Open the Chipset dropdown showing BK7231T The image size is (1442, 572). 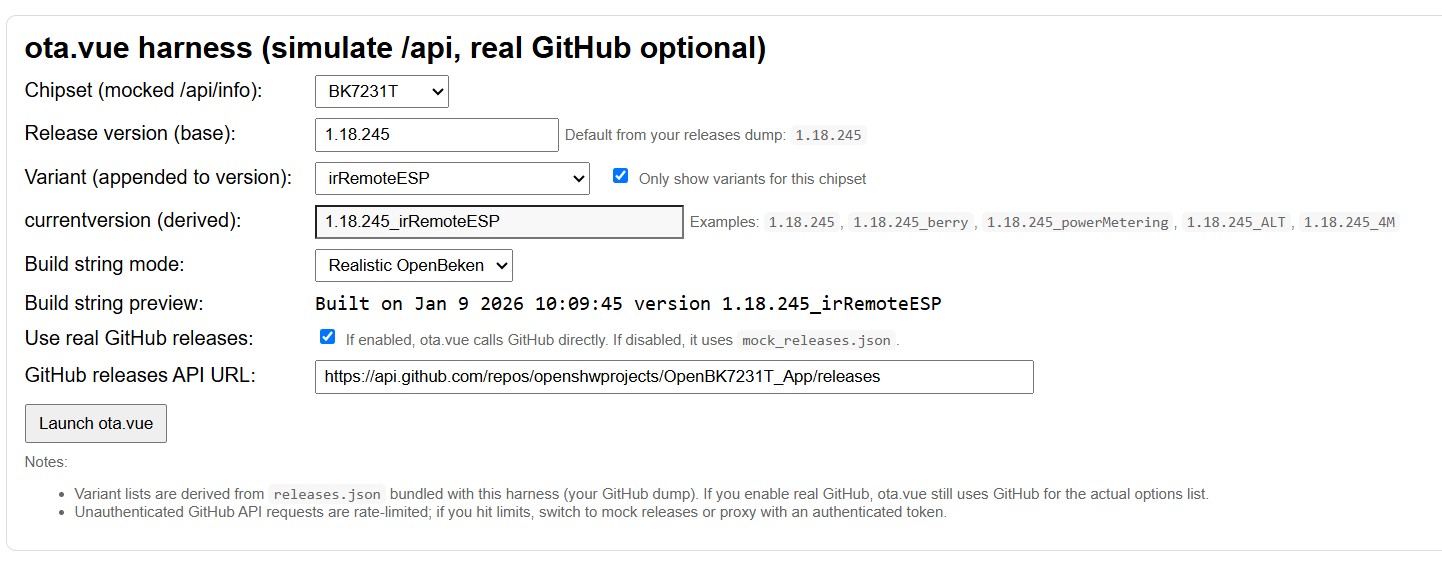click(381, 92)
